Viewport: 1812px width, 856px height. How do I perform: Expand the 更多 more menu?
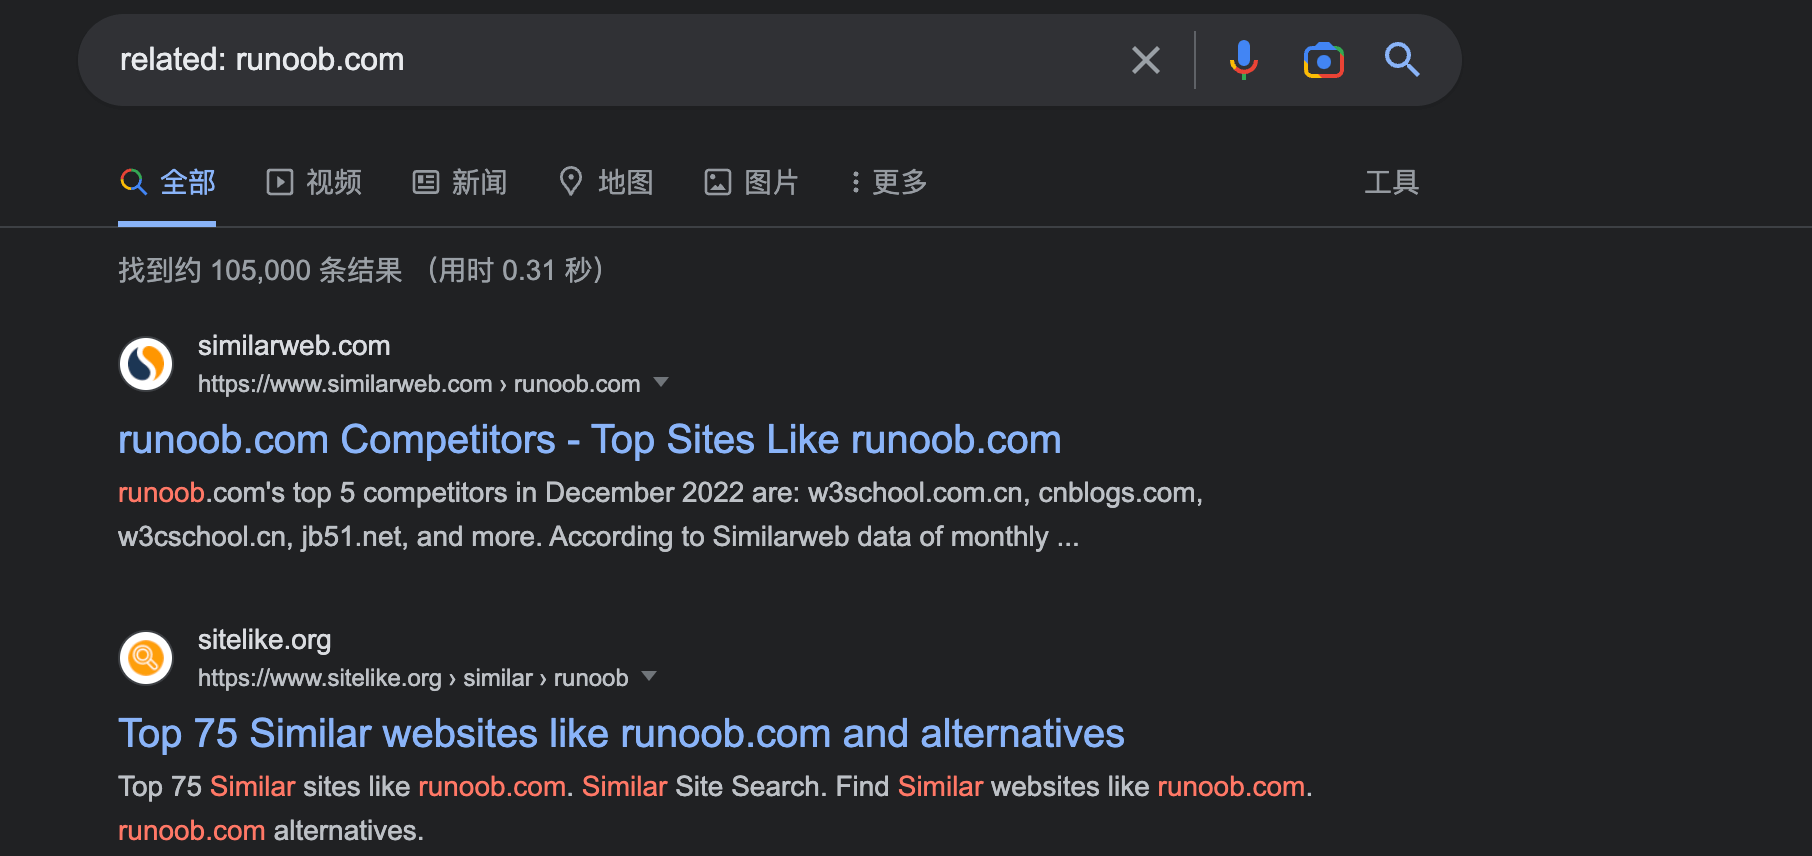coord(888,182)
